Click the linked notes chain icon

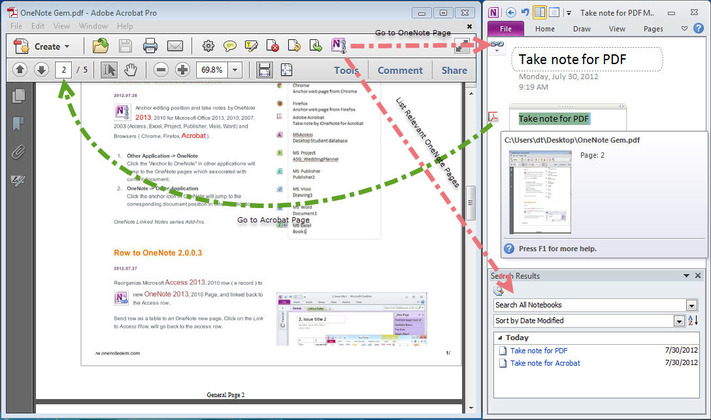point(497,45)
